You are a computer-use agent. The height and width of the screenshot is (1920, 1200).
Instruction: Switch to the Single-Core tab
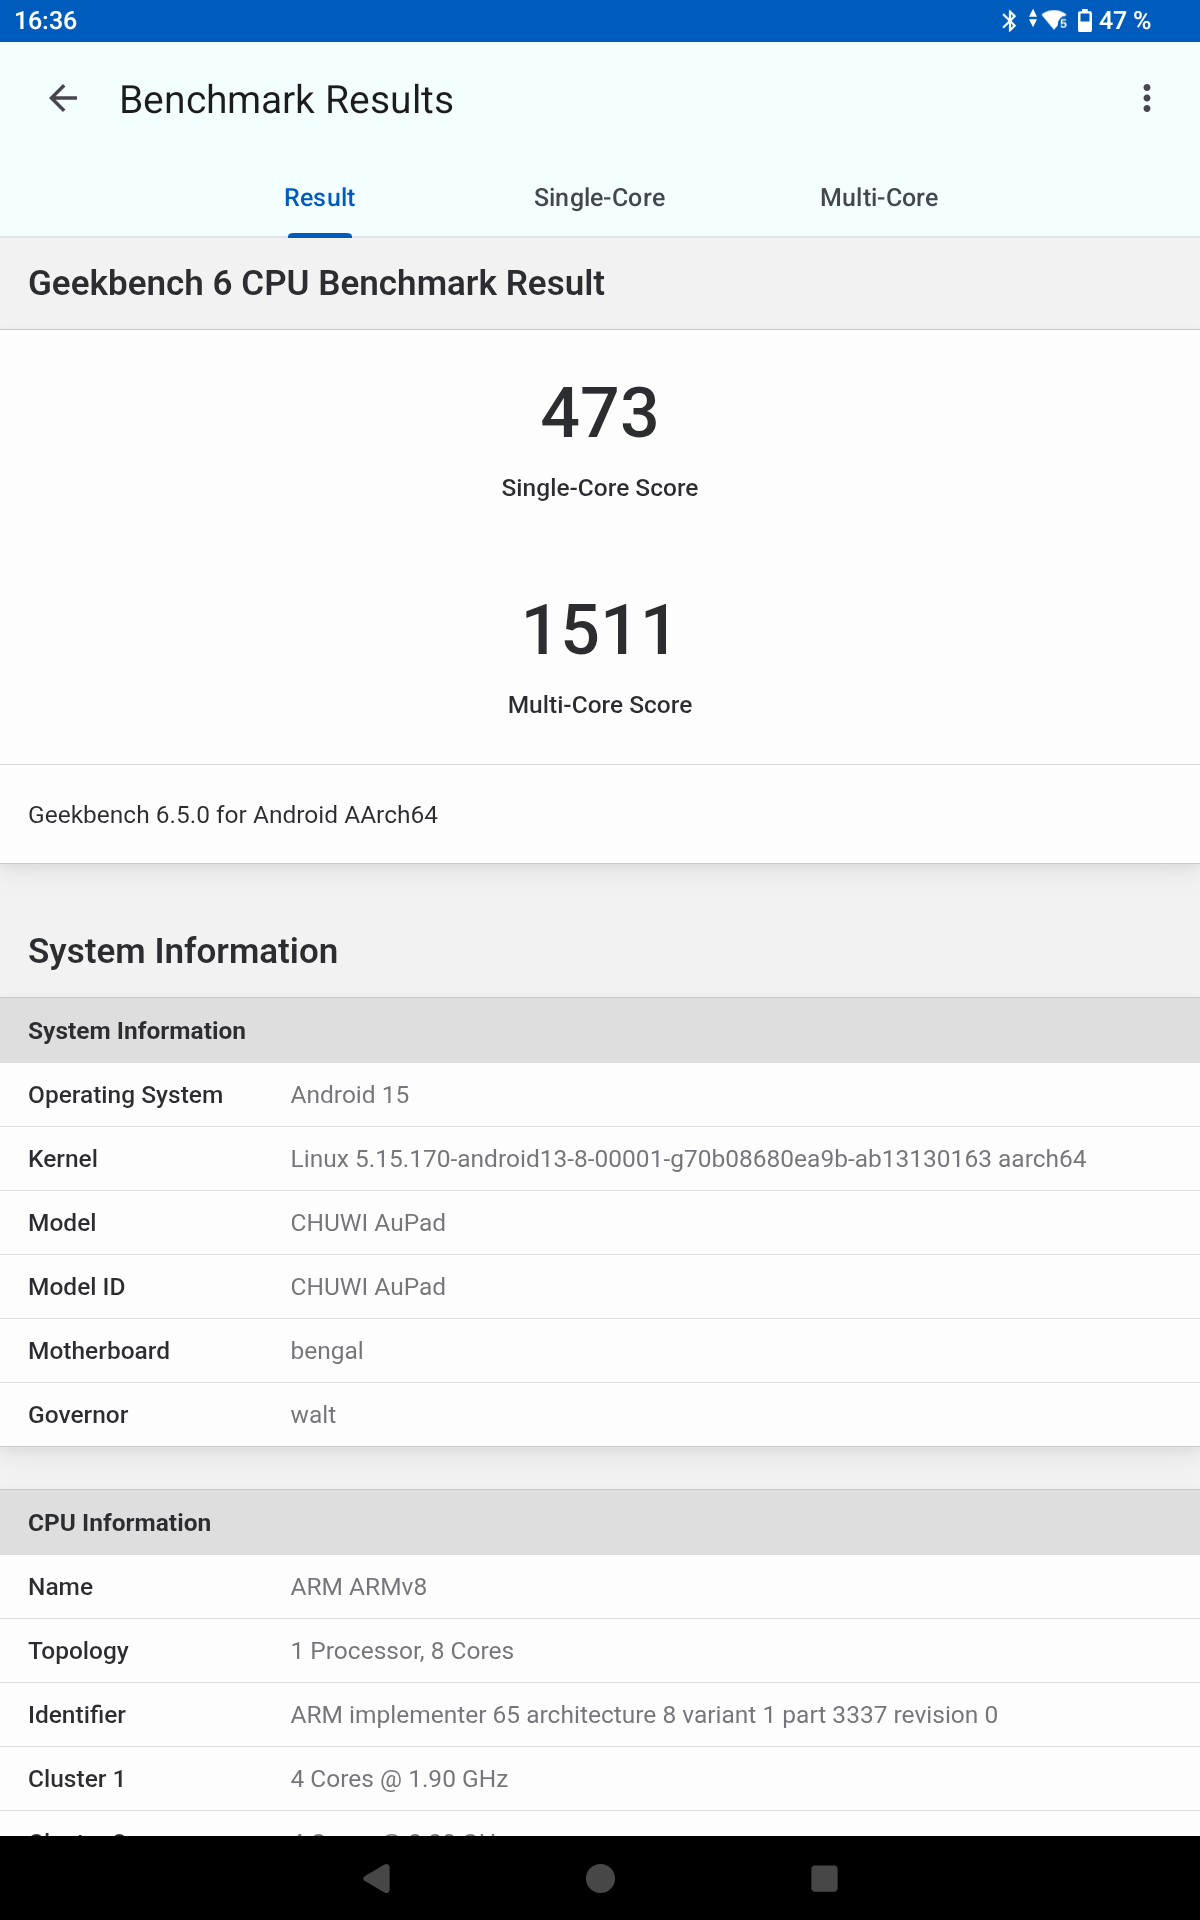pyautogui.click(x=599, y=198)
